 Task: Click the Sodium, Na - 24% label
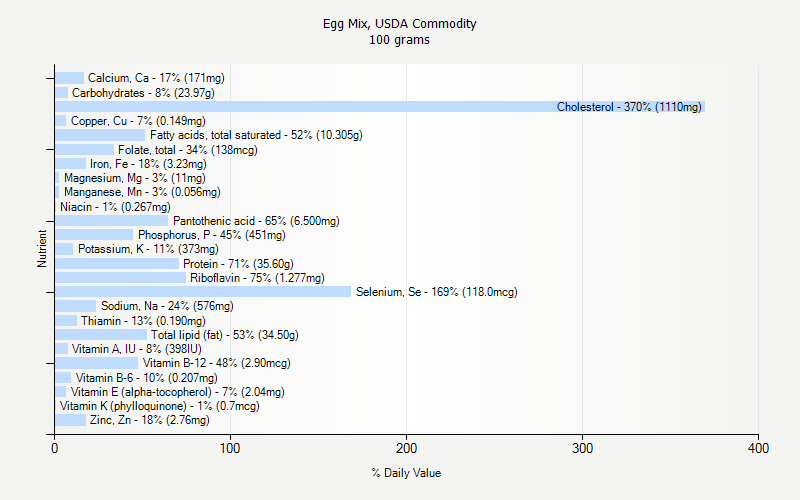167,306
